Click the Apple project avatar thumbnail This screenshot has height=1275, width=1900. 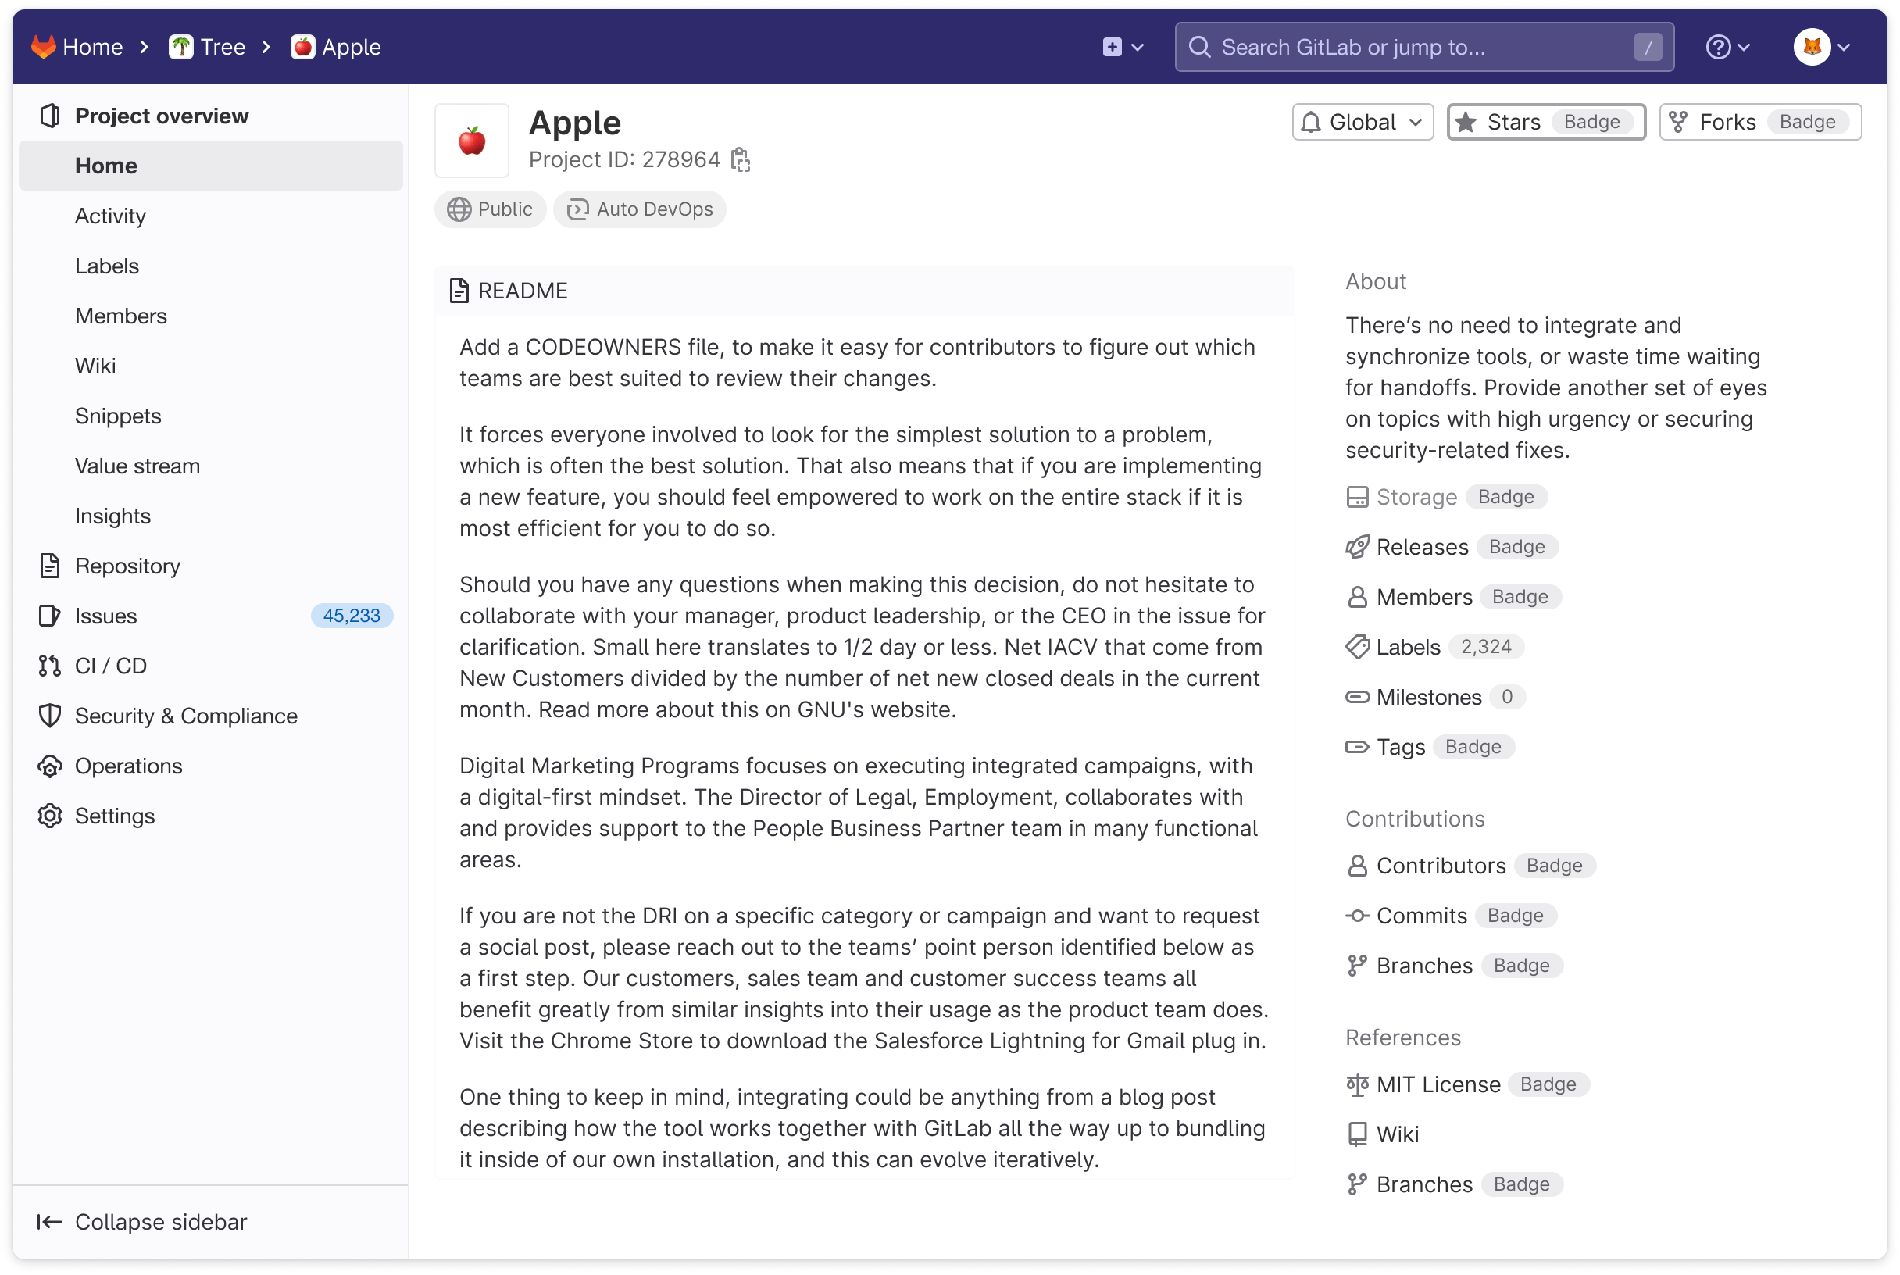(x=471, y=140)
